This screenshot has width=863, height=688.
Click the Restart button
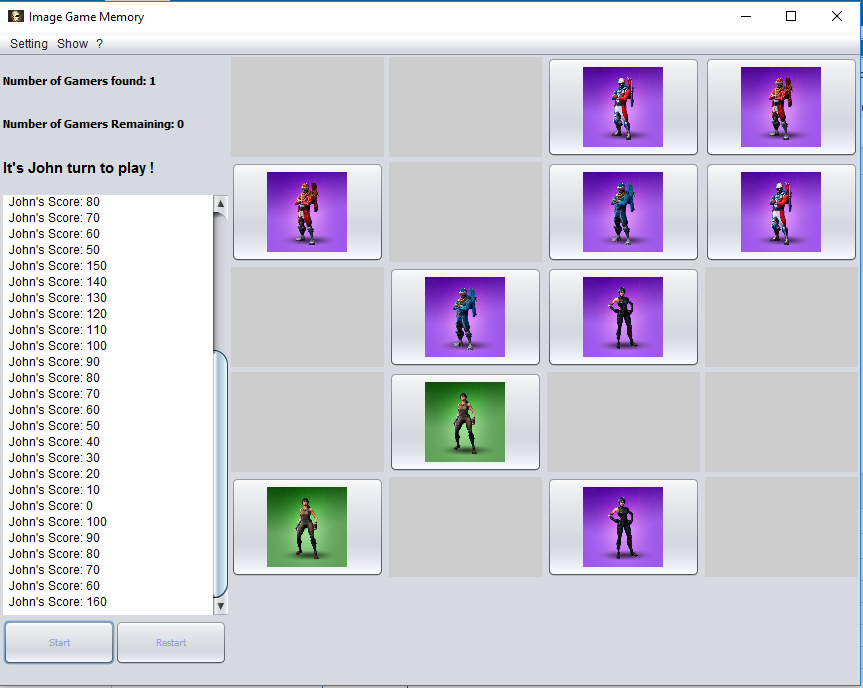click(171, 642)
